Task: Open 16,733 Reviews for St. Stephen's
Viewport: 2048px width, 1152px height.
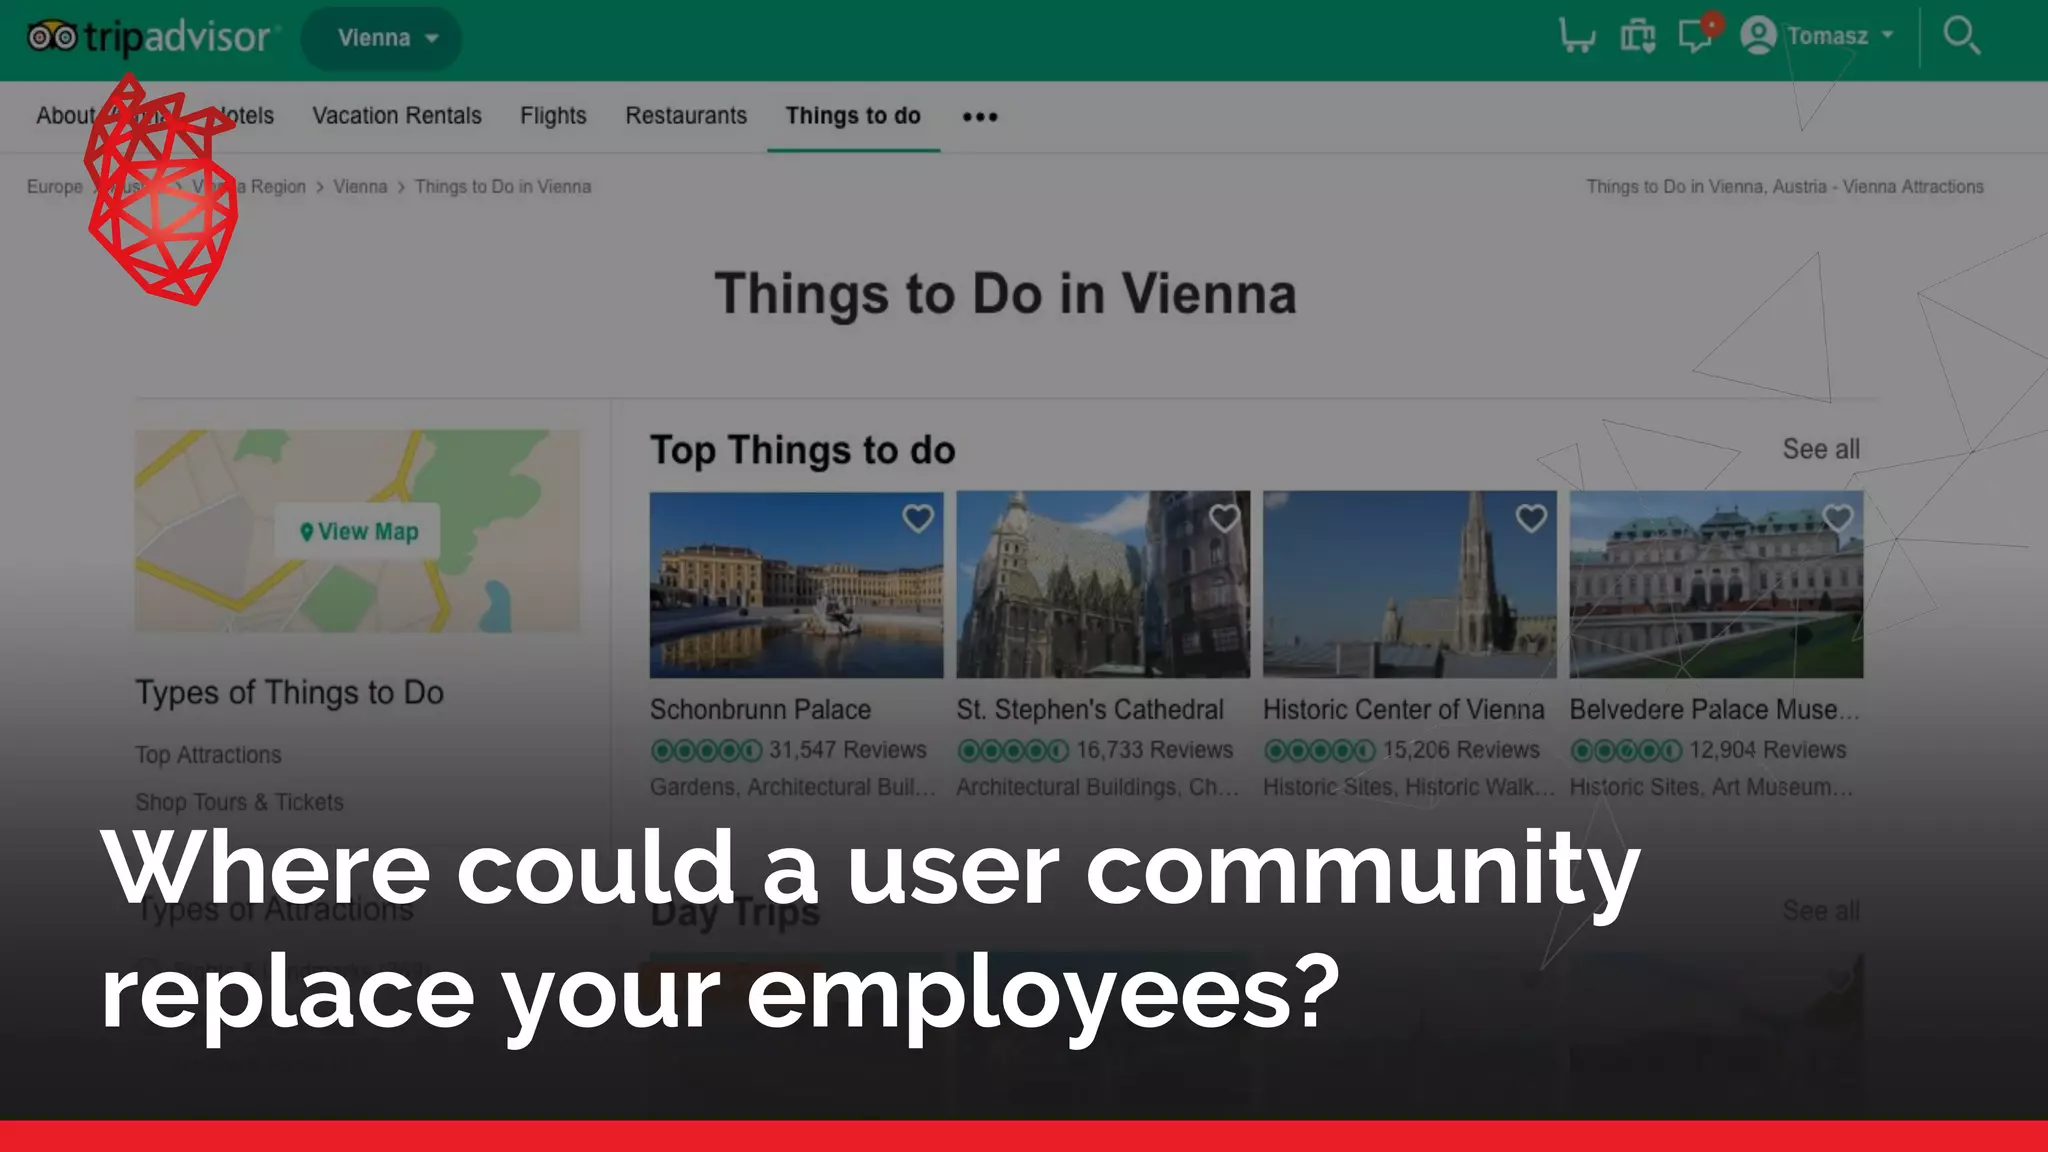Action: [1154, 750]
